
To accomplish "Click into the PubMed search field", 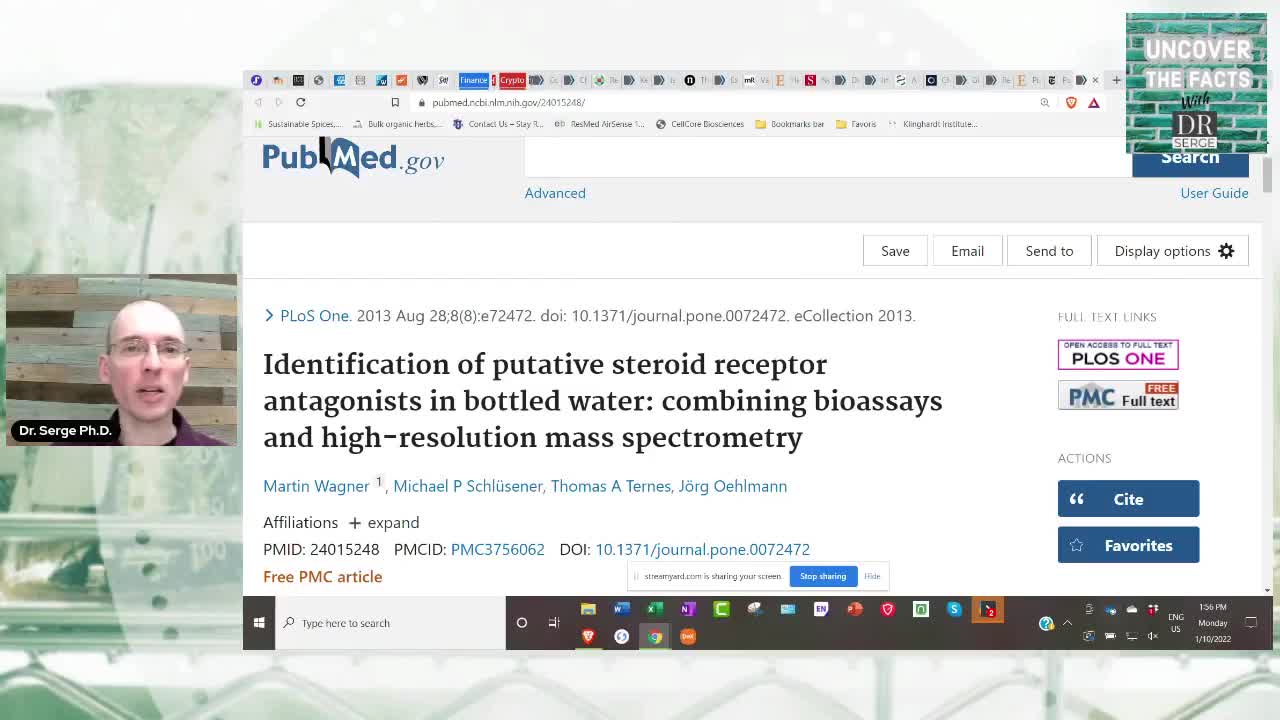I will click(828, 158).
